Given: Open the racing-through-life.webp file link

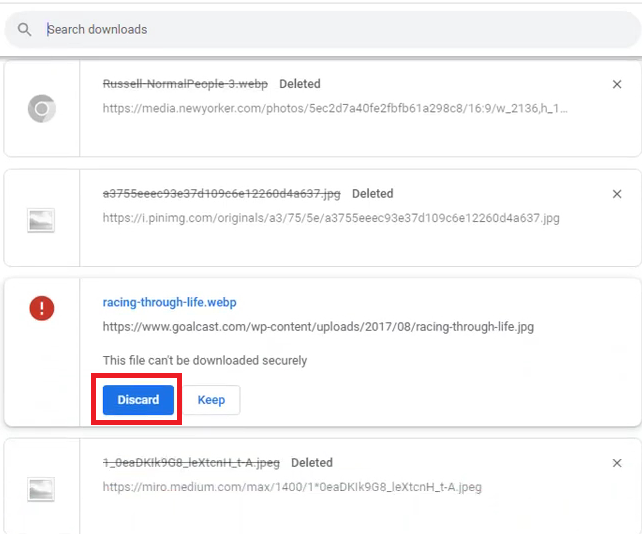Looking at the screenshot, I should (x=169, y=302).
